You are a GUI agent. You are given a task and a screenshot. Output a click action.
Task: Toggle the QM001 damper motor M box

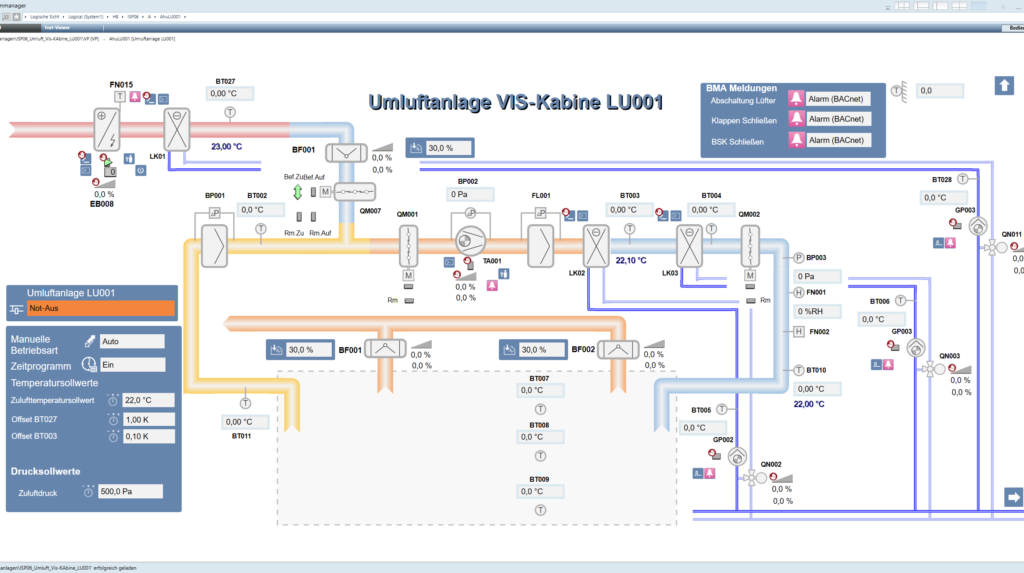coord(408,276)
